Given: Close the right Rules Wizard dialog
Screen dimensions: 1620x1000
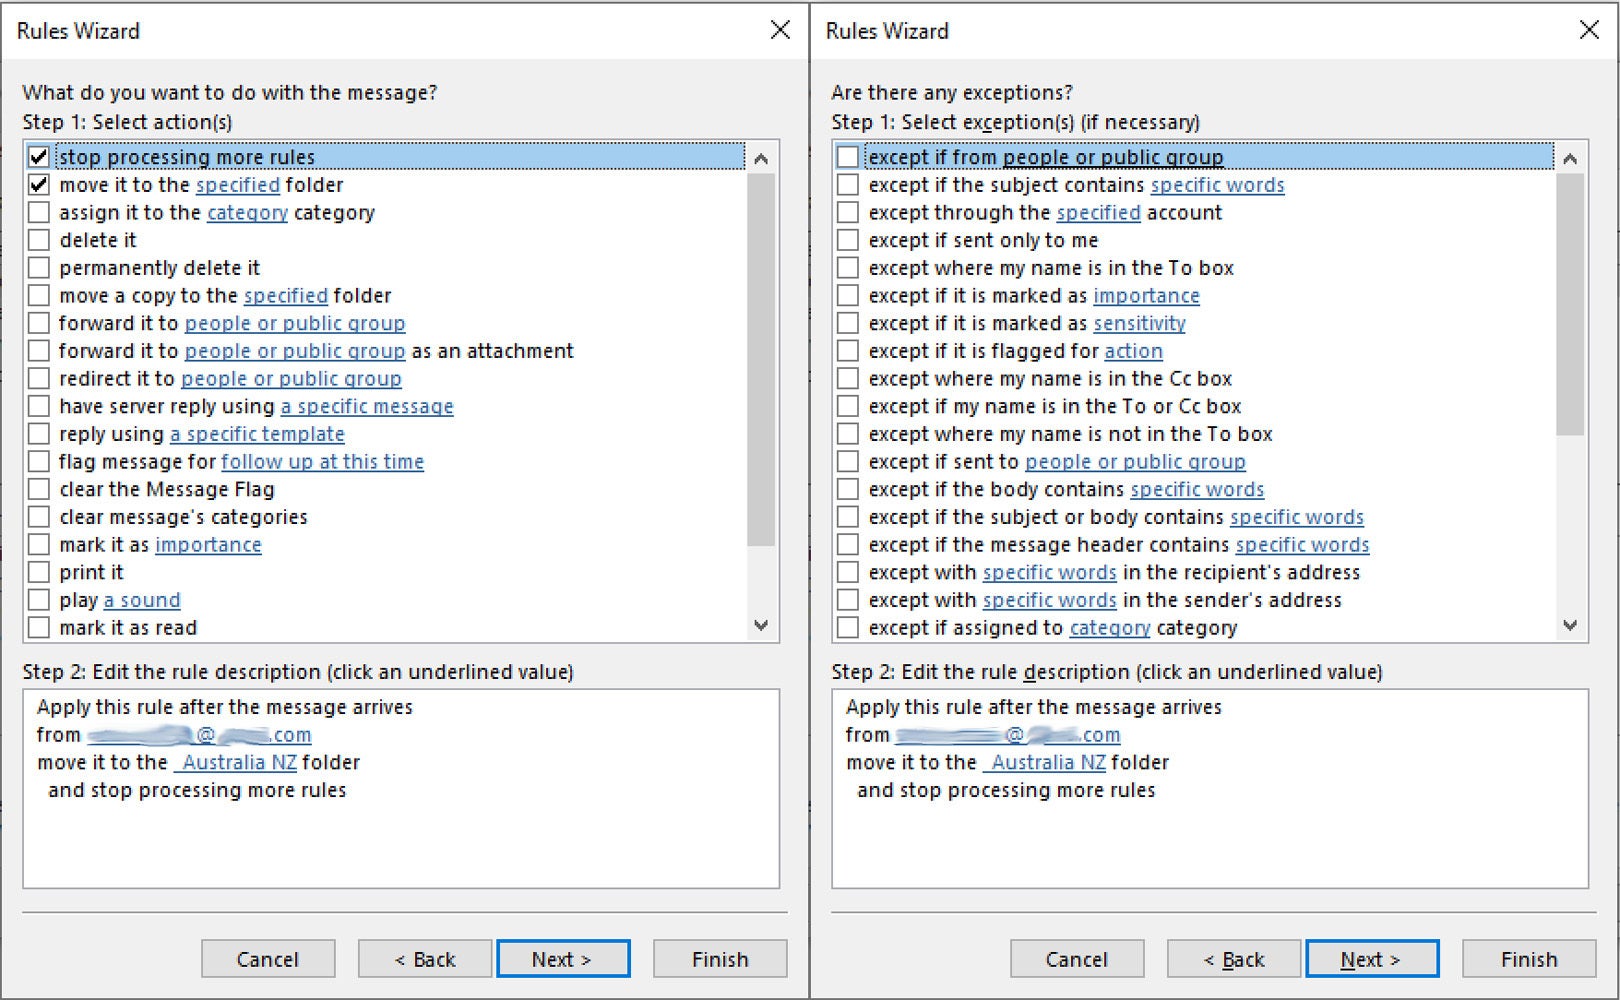Looking at the screenshot, I should [x=1589, y=30].
